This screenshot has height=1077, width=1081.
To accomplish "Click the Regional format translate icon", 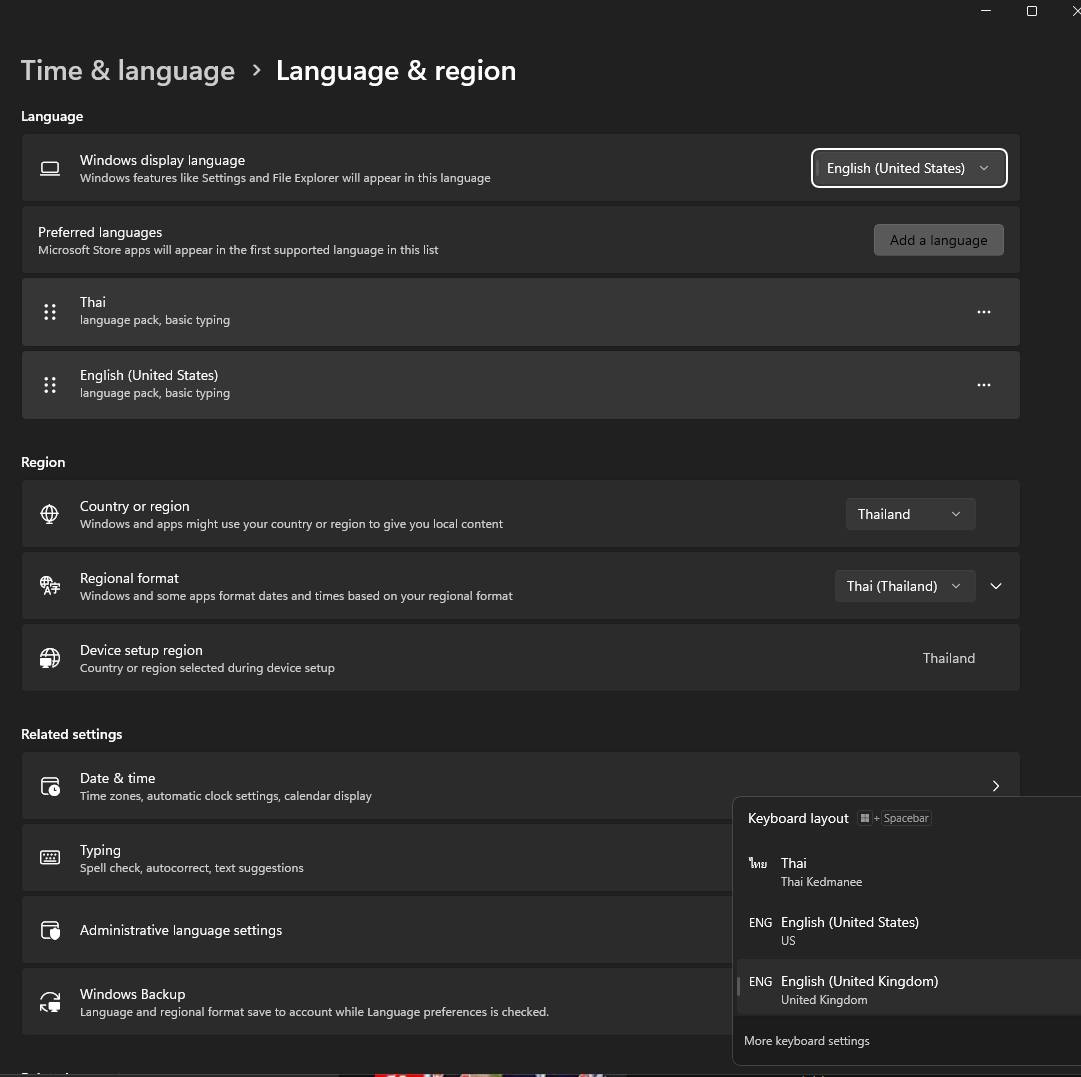I will pyautogui.click(x=50, y=586).
